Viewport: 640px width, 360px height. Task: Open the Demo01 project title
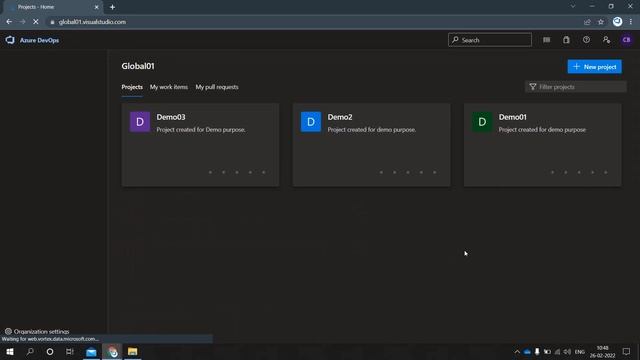tap(513, 117)
